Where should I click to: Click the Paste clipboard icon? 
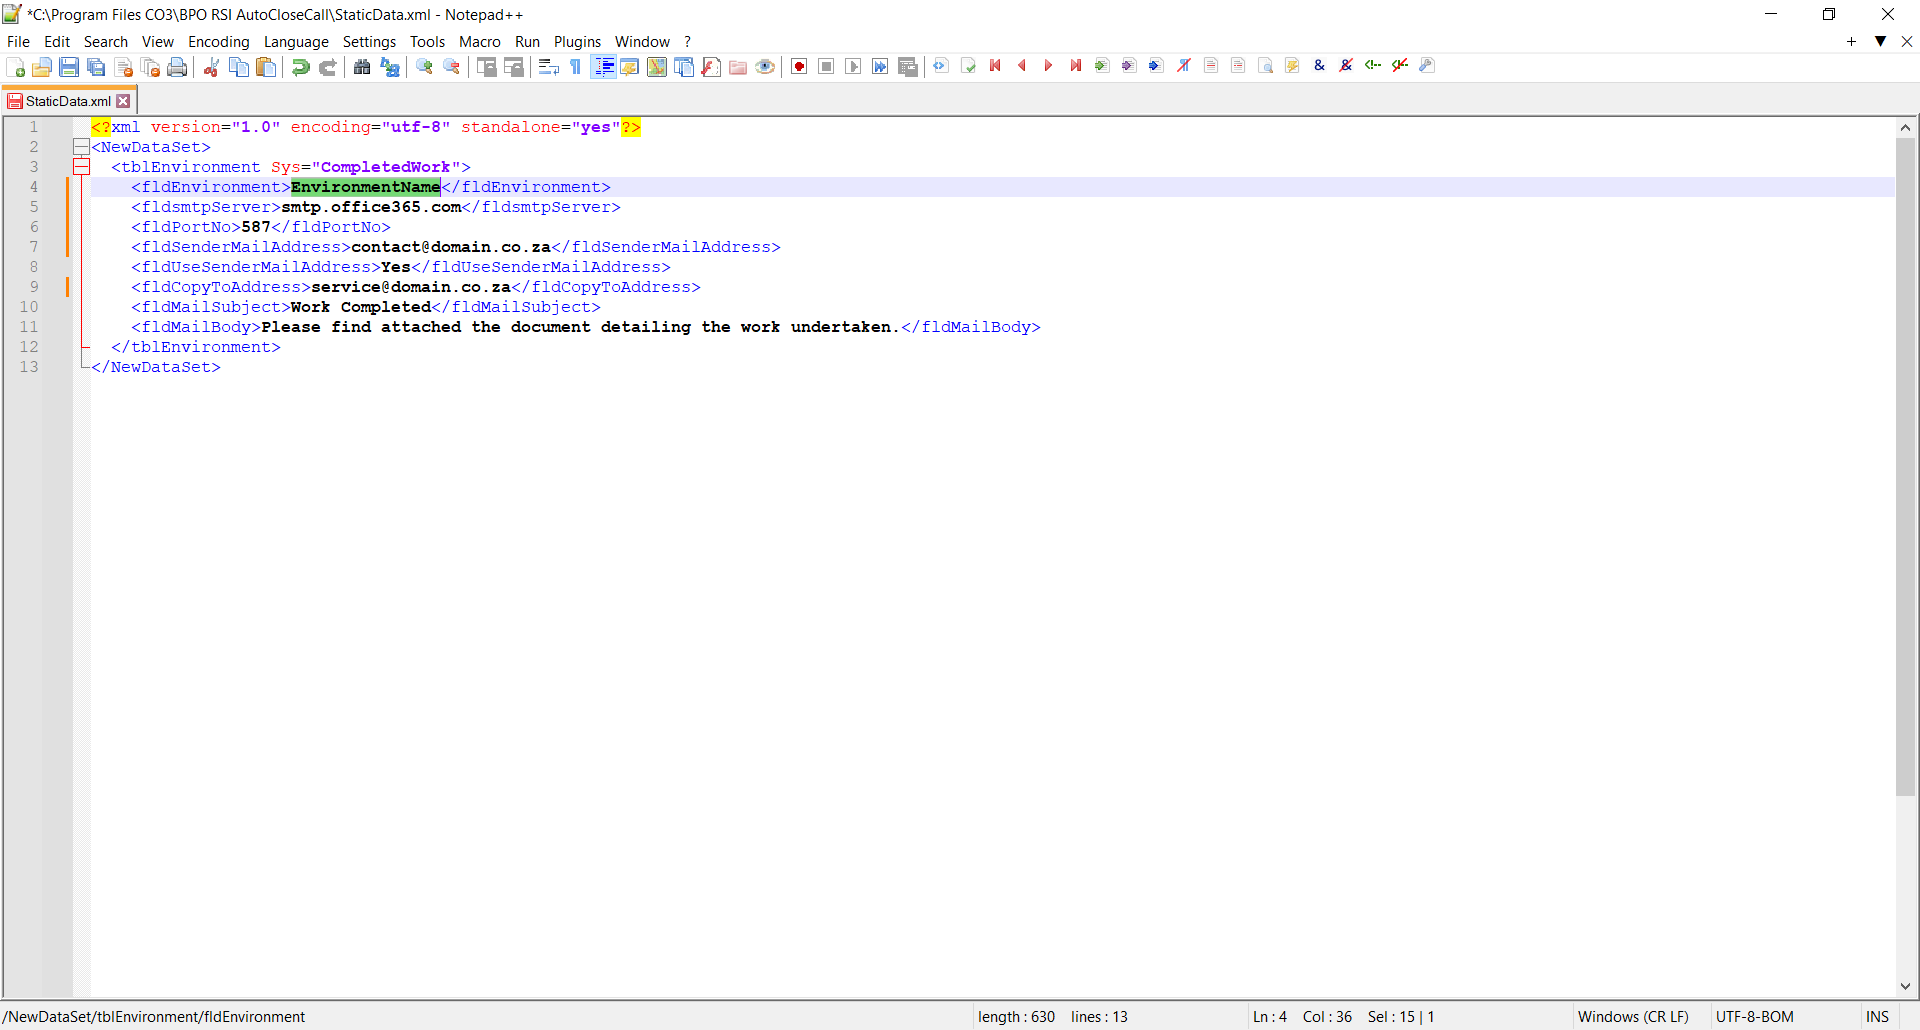tap(266, 67)
